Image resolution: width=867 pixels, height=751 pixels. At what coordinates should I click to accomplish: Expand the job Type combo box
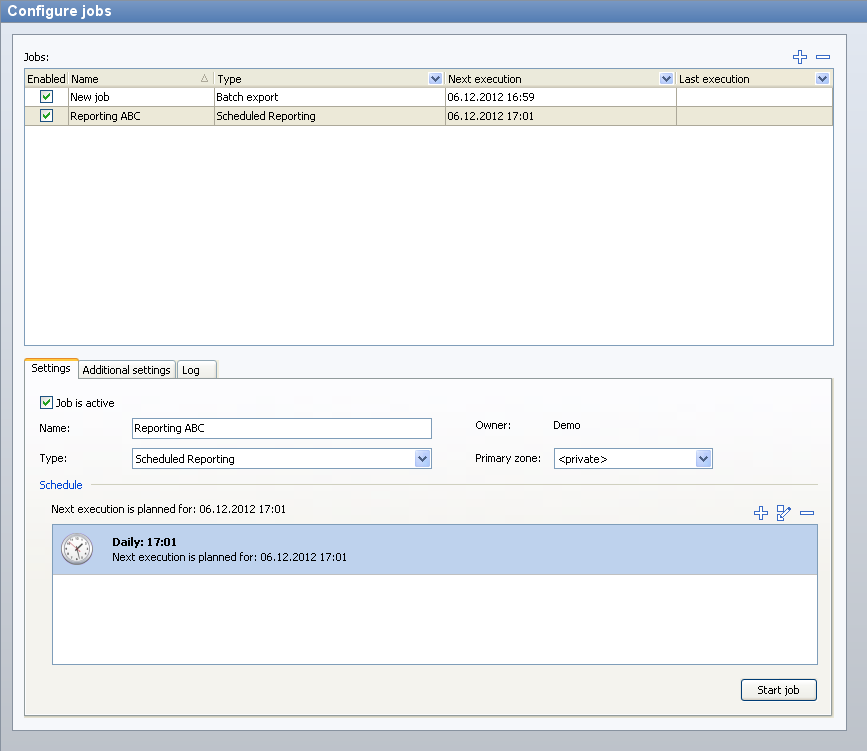click(422, 459)
